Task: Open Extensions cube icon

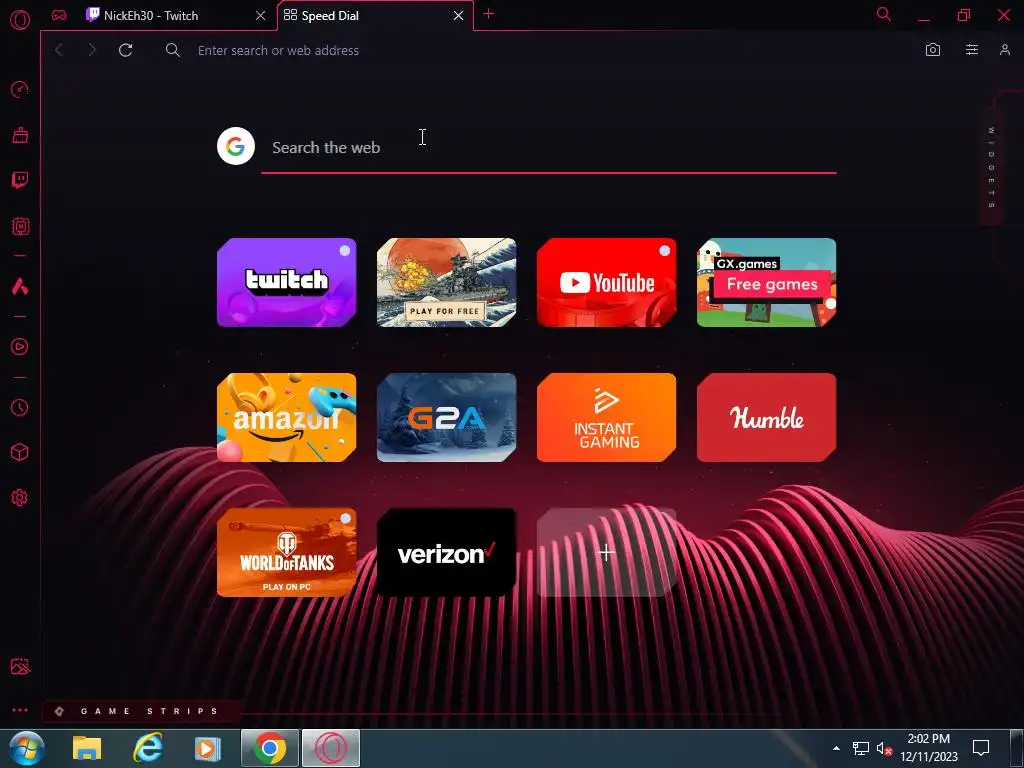Action: (20, 452)
